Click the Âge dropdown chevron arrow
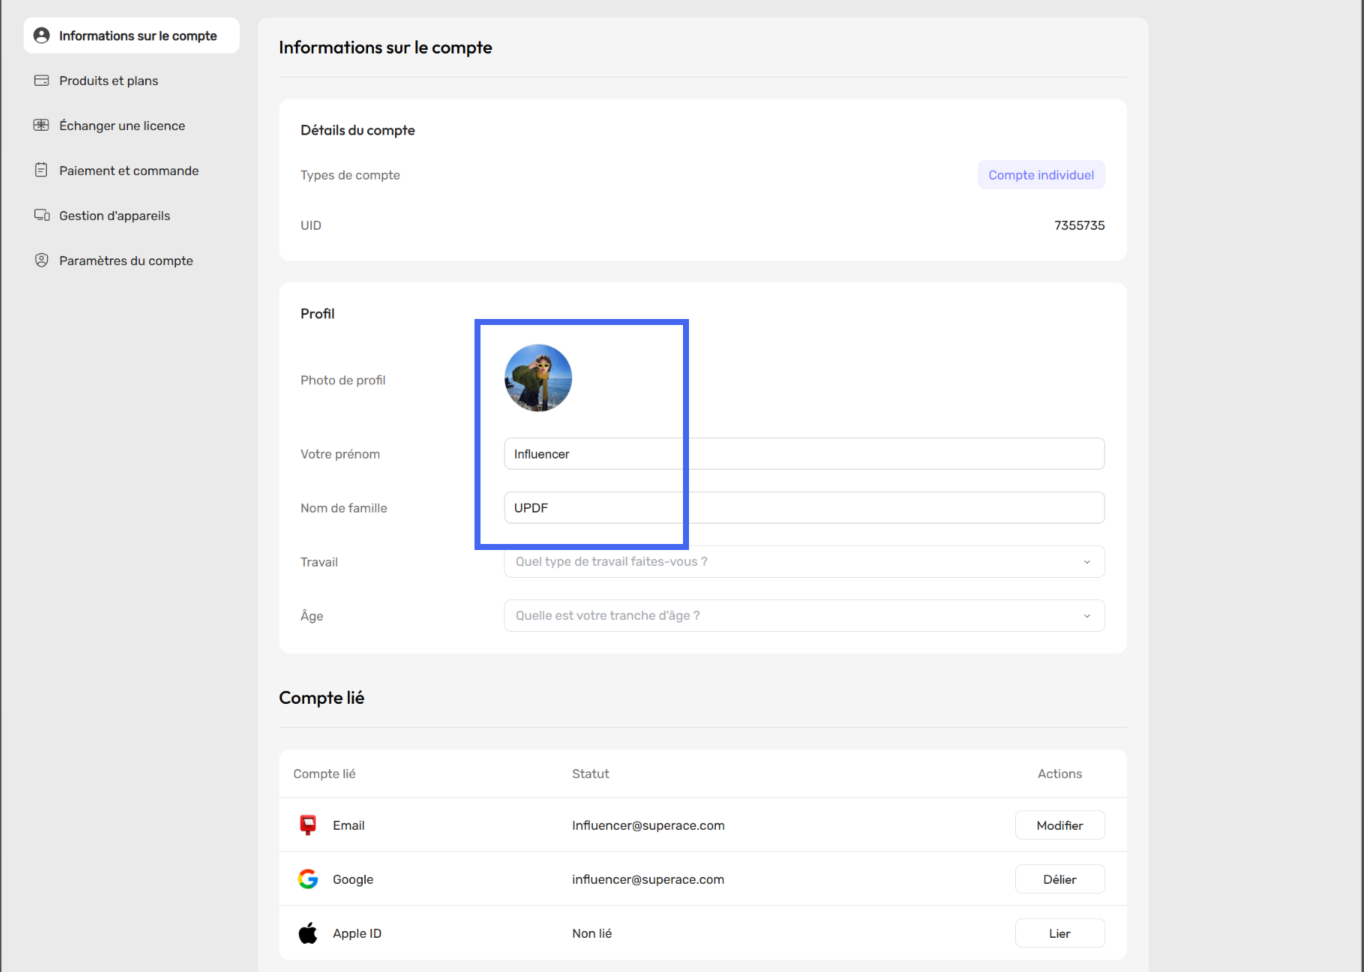 coord(1087,616)
